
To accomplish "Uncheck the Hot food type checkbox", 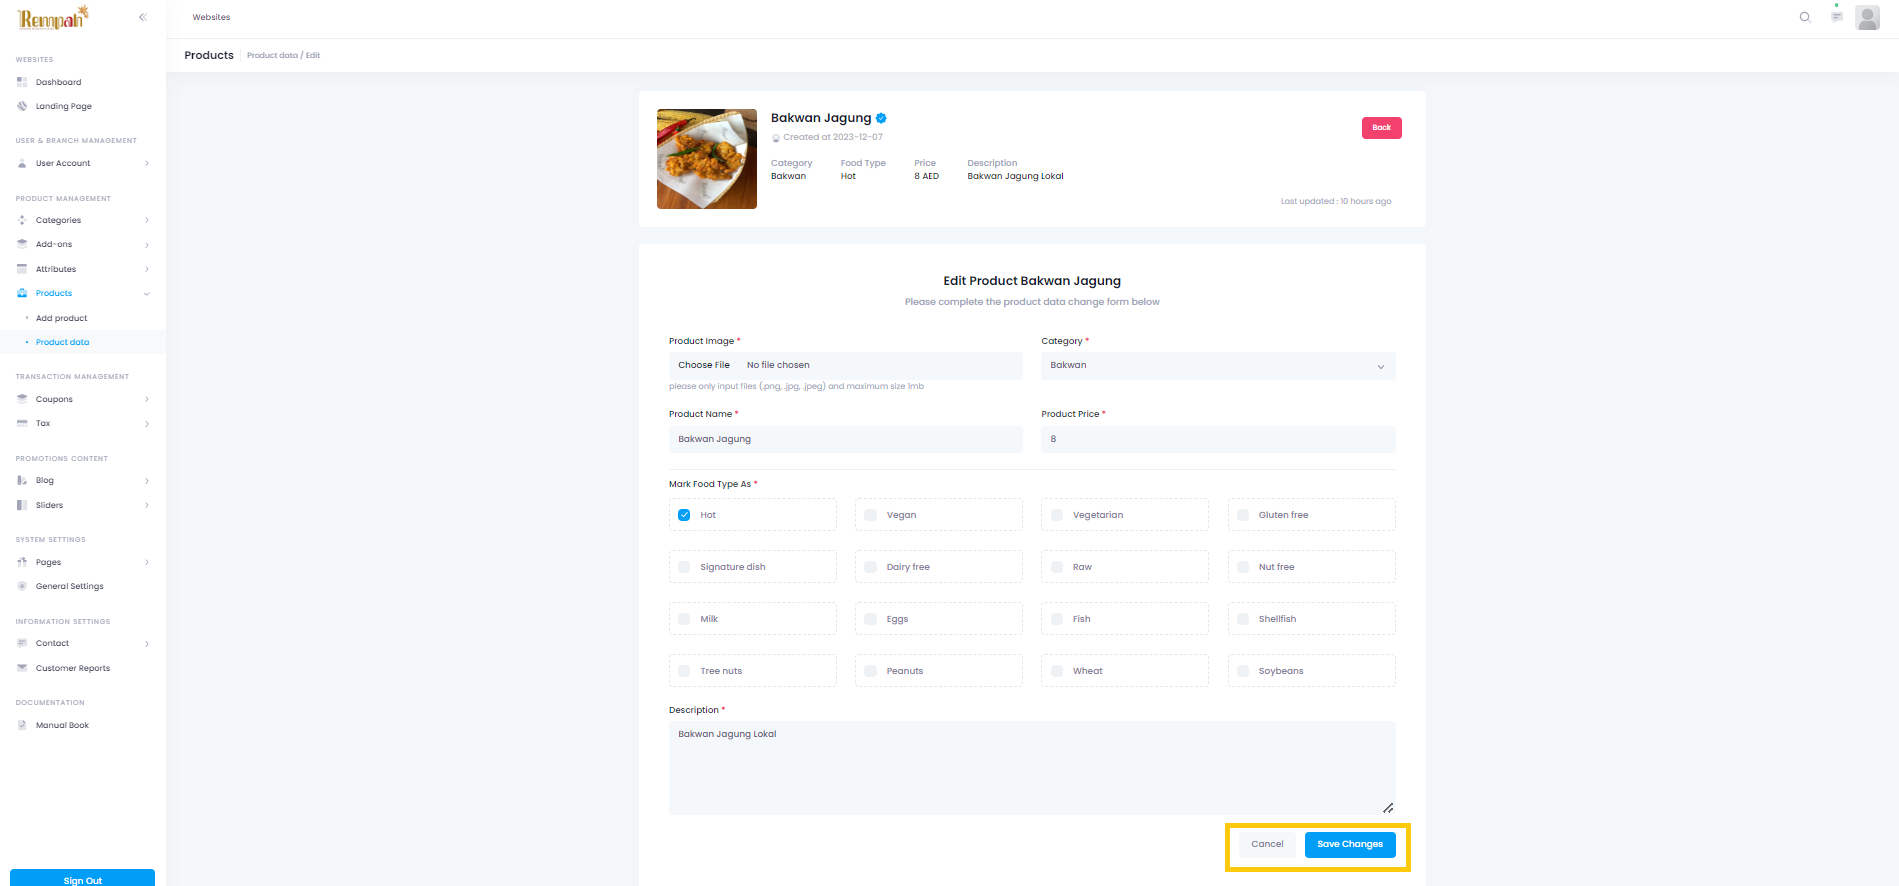I will click(x=684, y=515).
